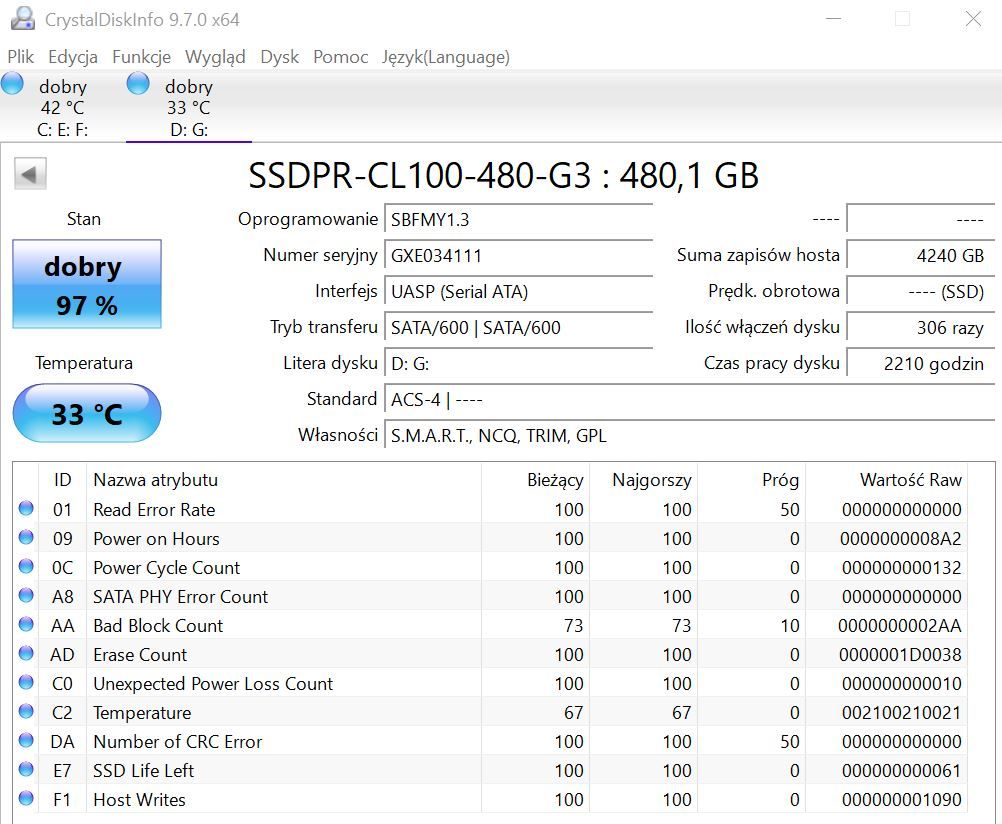Click status orb for Number of CRC Error
Image resolution: width=1002 pixels, height=824 pixels.
pos(26,740)
